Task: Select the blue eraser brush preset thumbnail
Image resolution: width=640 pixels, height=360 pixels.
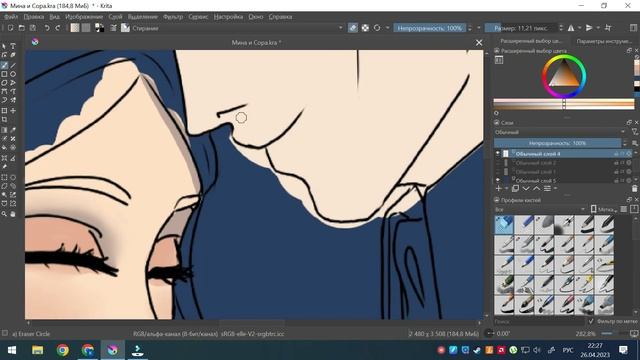Action: click(x=504, y=225)
